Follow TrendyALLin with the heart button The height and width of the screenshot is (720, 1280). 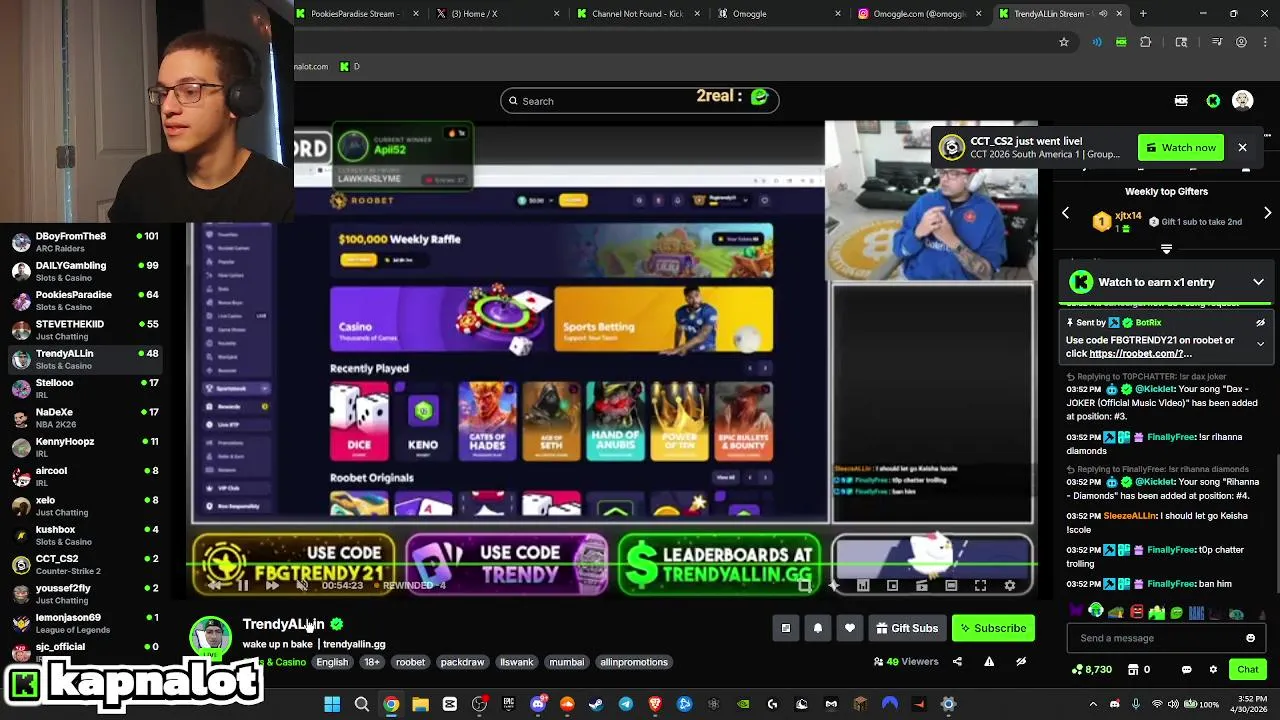(849, 628)
